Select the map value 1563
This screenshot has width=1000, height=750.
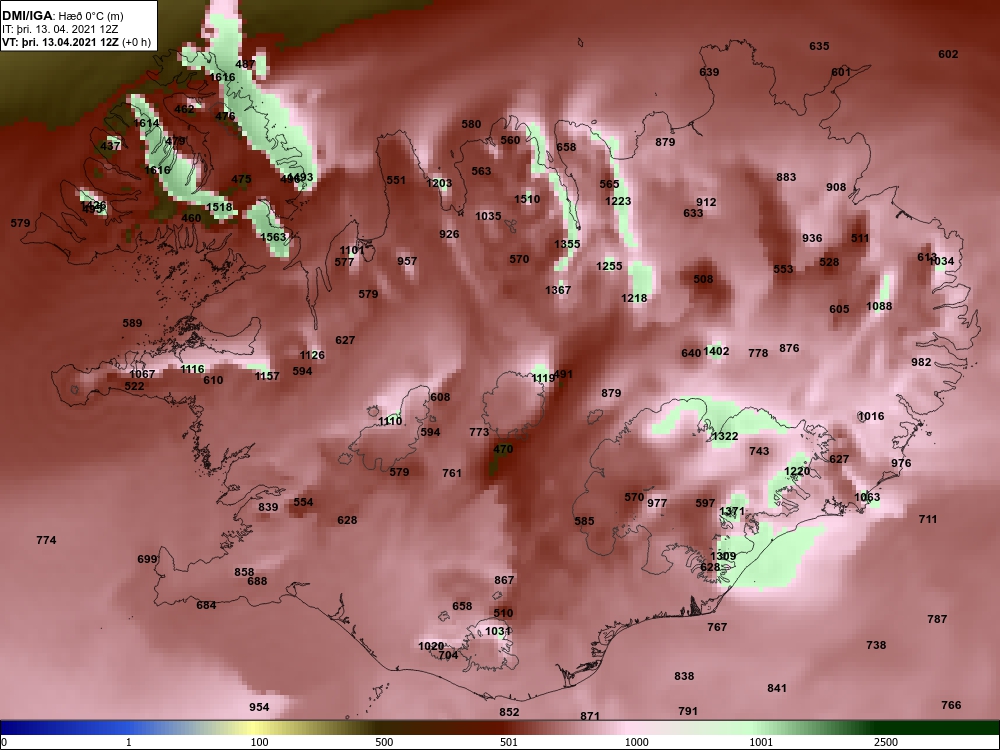(x=274, y=237)
